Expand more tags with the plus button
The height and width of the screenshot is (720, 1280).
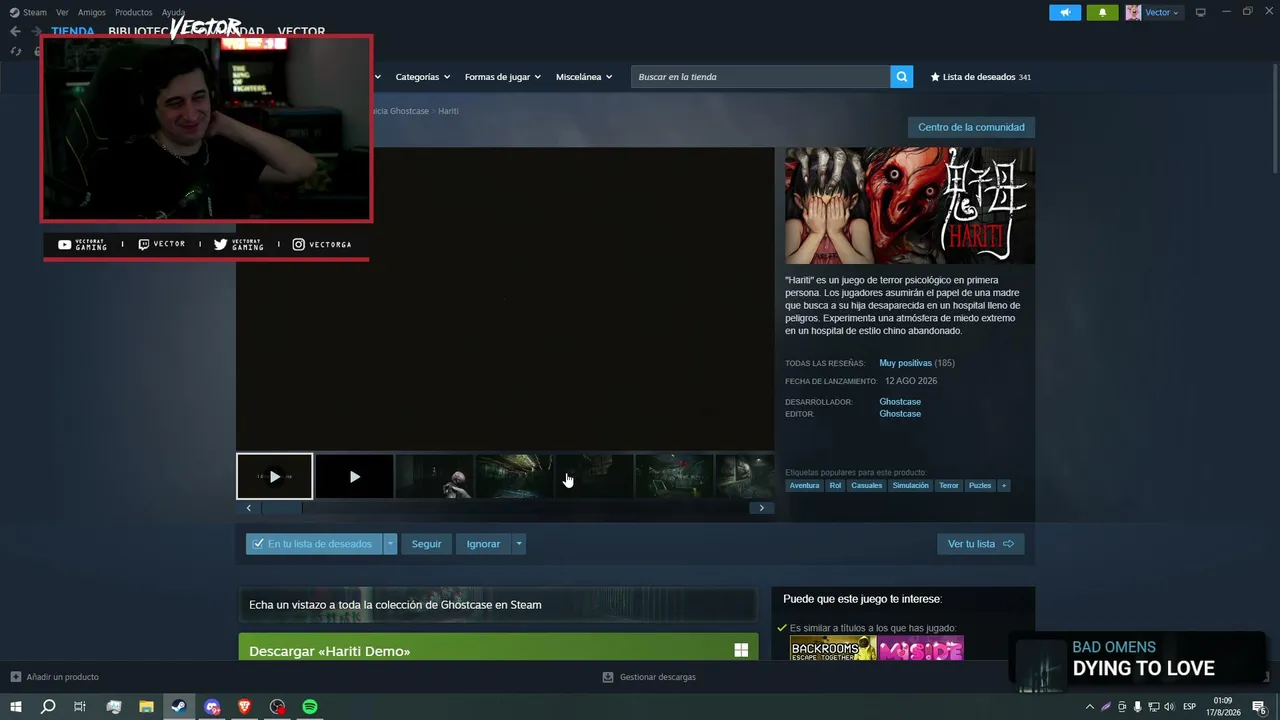click(x=1004, y=486)
